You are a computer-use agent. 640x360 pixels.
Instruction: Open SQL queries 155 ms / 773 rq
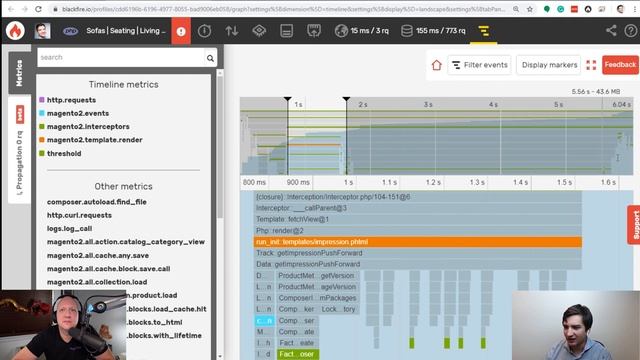433,31
